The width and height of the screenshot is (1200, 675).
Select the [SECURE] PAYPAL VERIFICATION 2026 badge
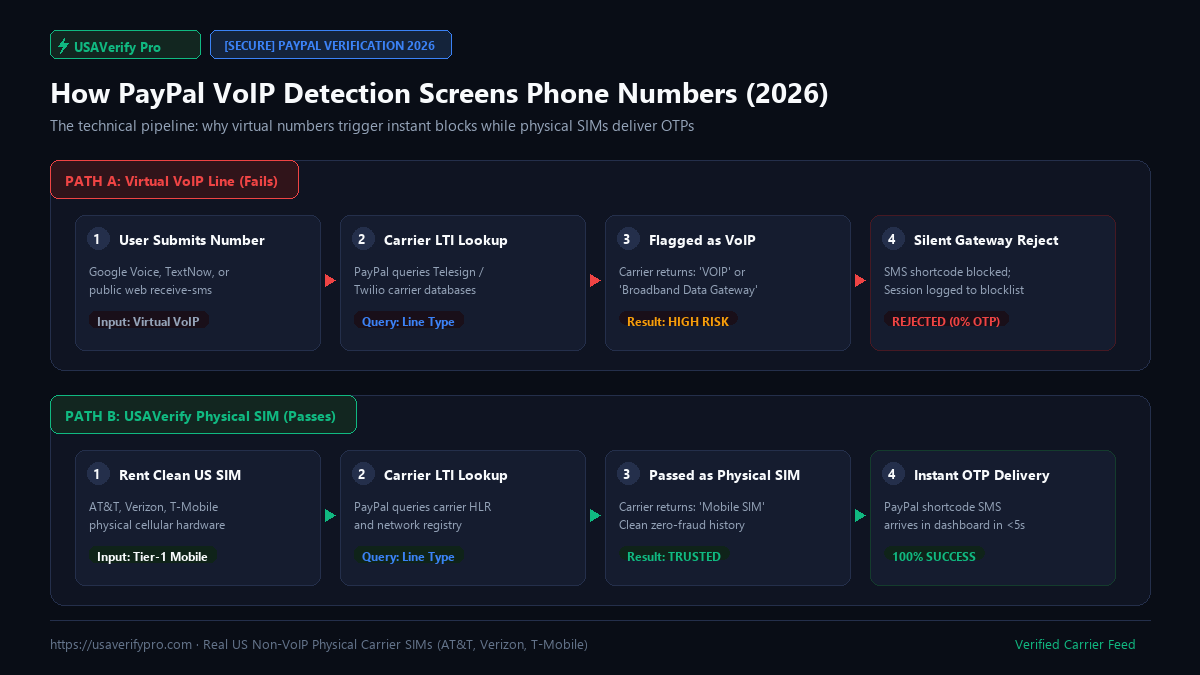point(331,45)
